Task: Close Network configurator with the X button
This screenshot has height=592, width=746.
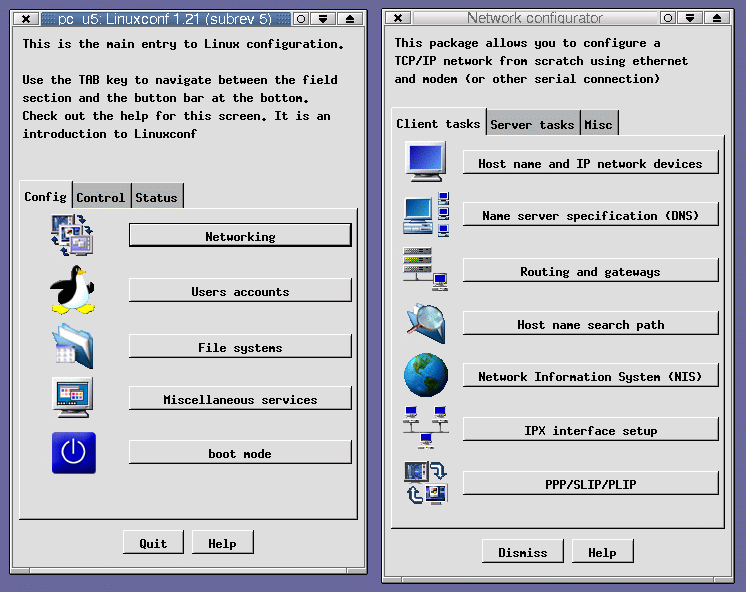Action: [x=398, y=18]
